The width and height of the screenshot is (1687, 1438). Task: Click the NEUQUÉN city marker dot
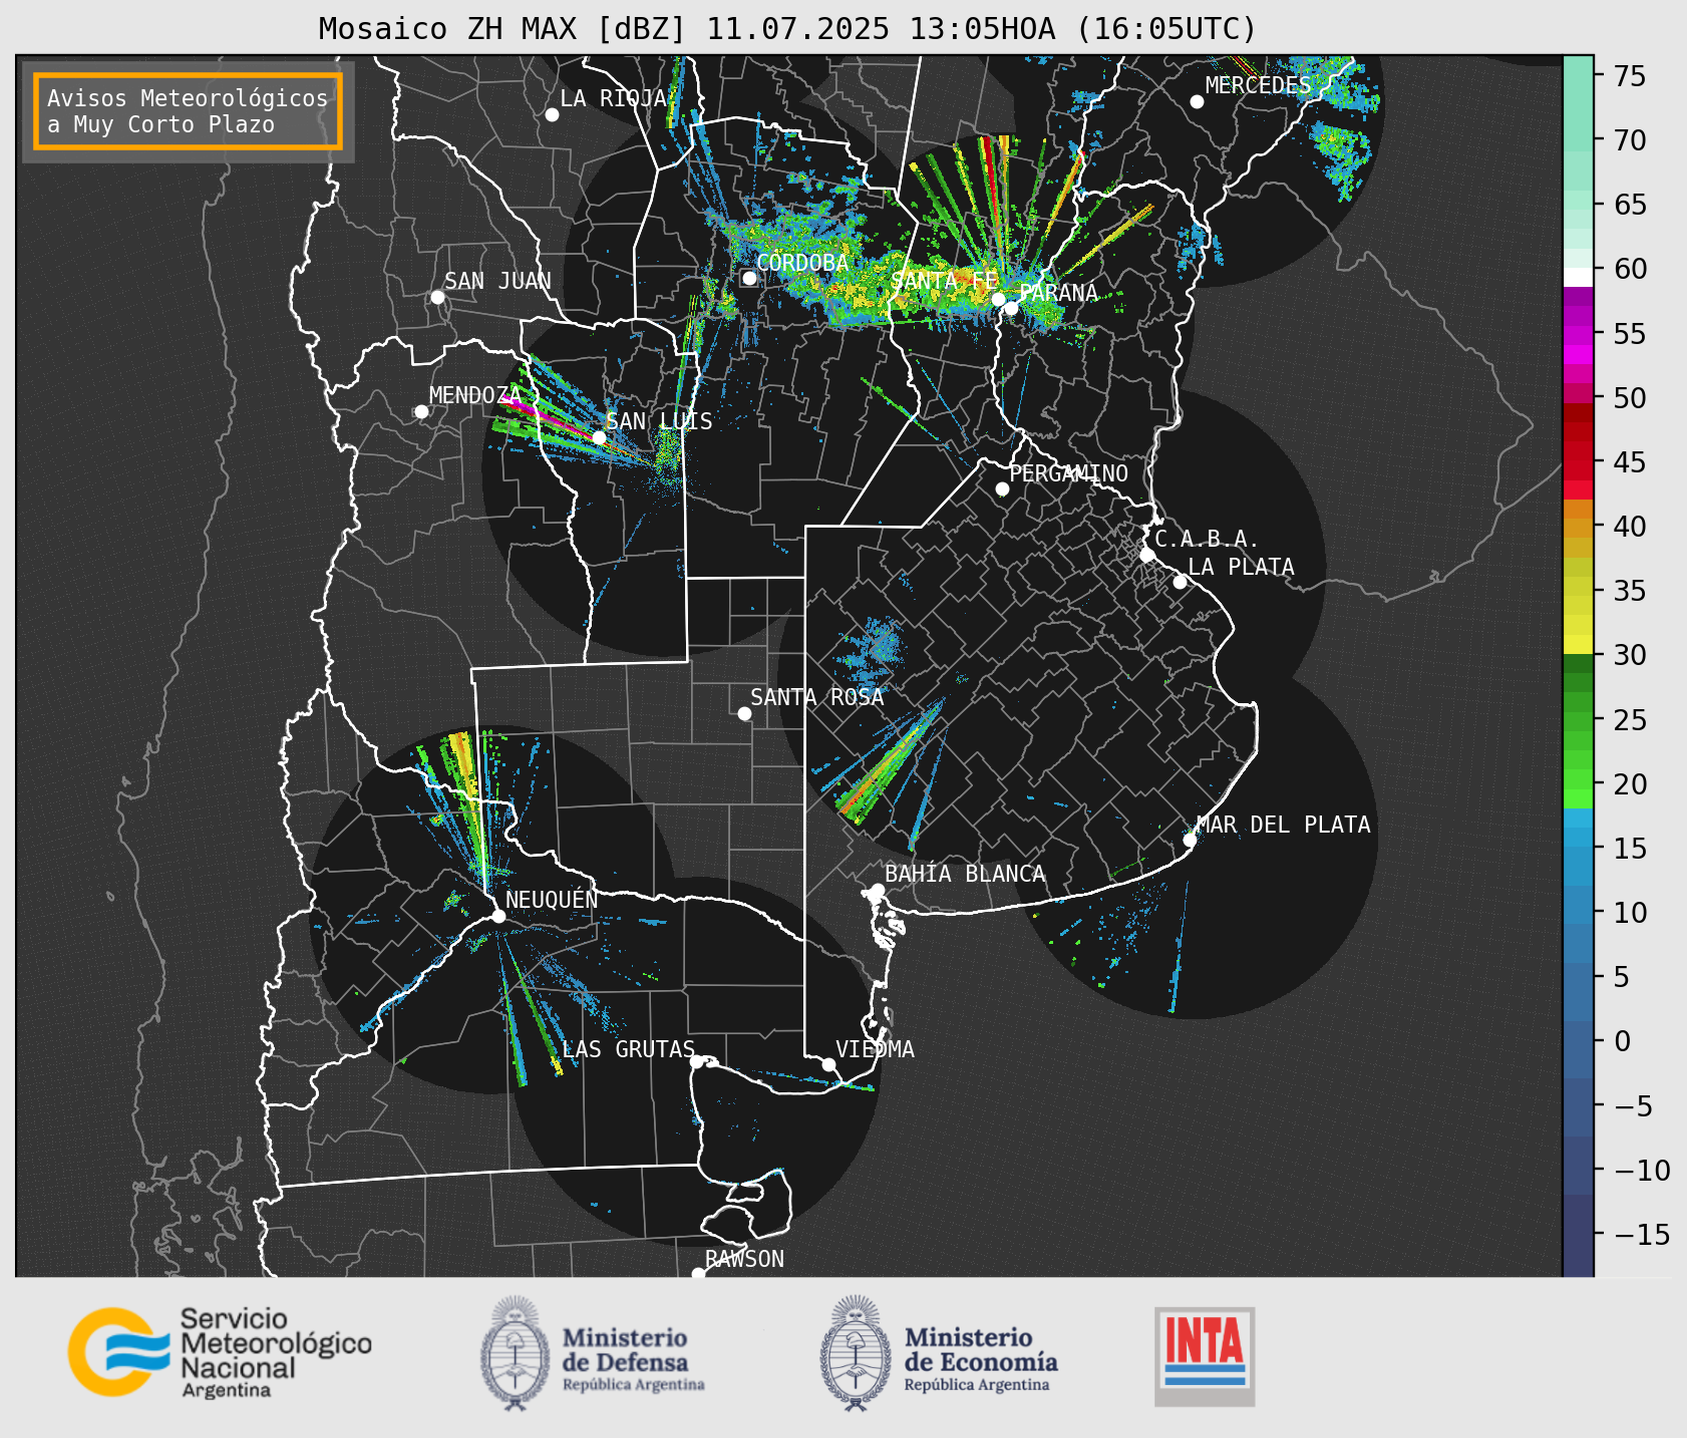498,916
